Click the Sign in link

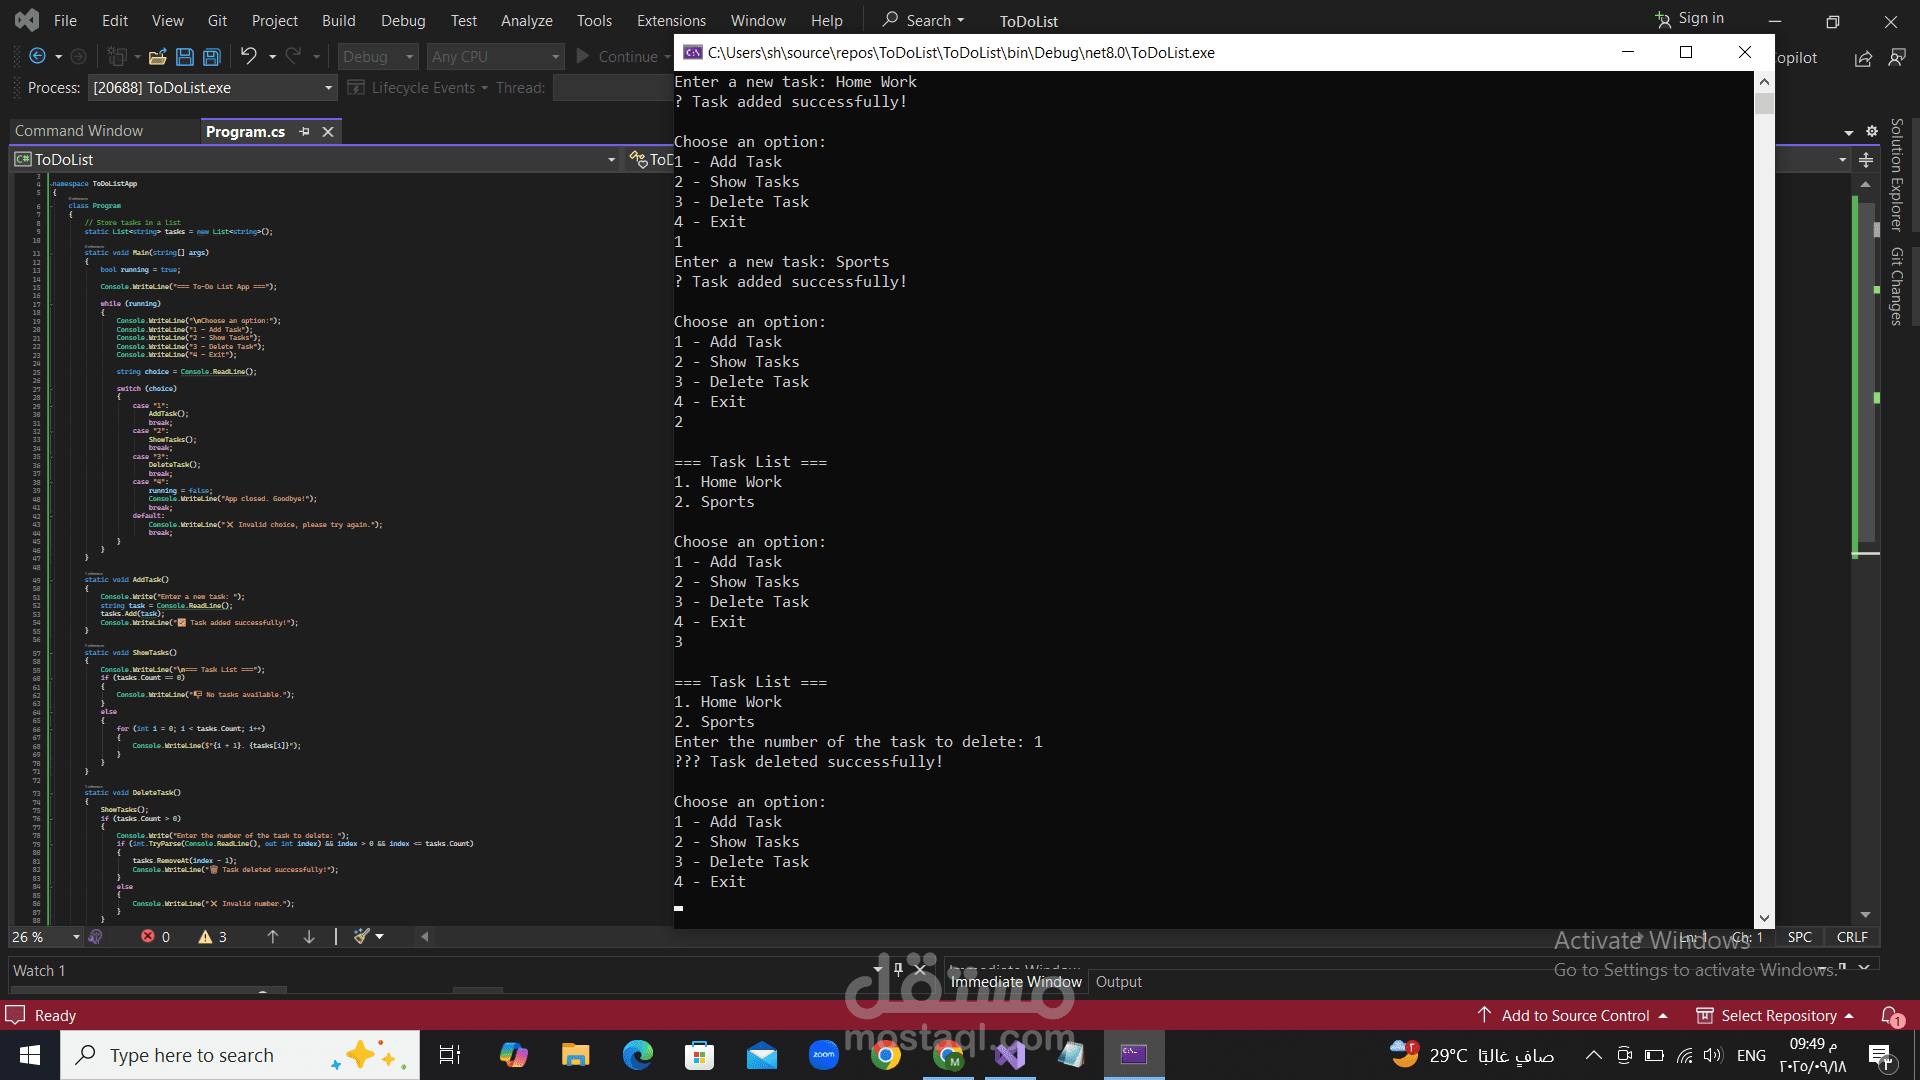(x=1700, y=18)
